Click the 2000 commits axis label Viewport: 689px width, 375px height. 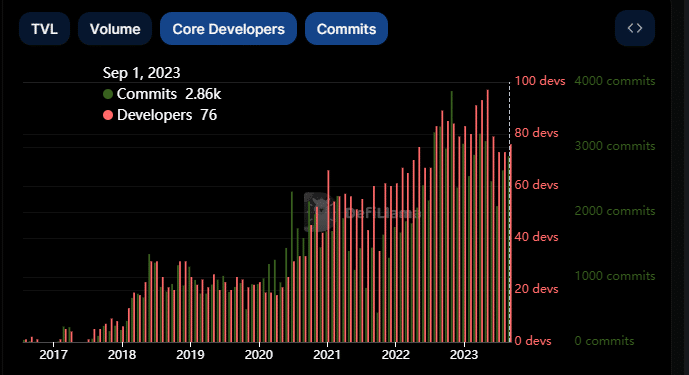coord(615,211)
